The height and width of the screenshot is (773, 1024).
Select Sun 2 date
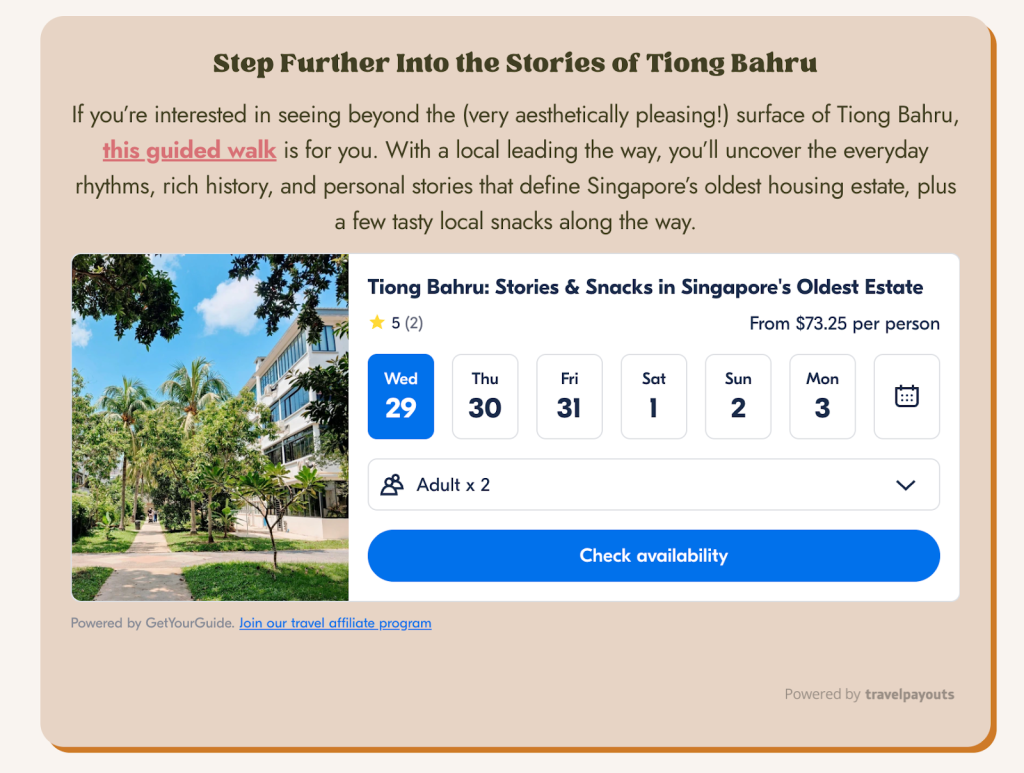738,396
